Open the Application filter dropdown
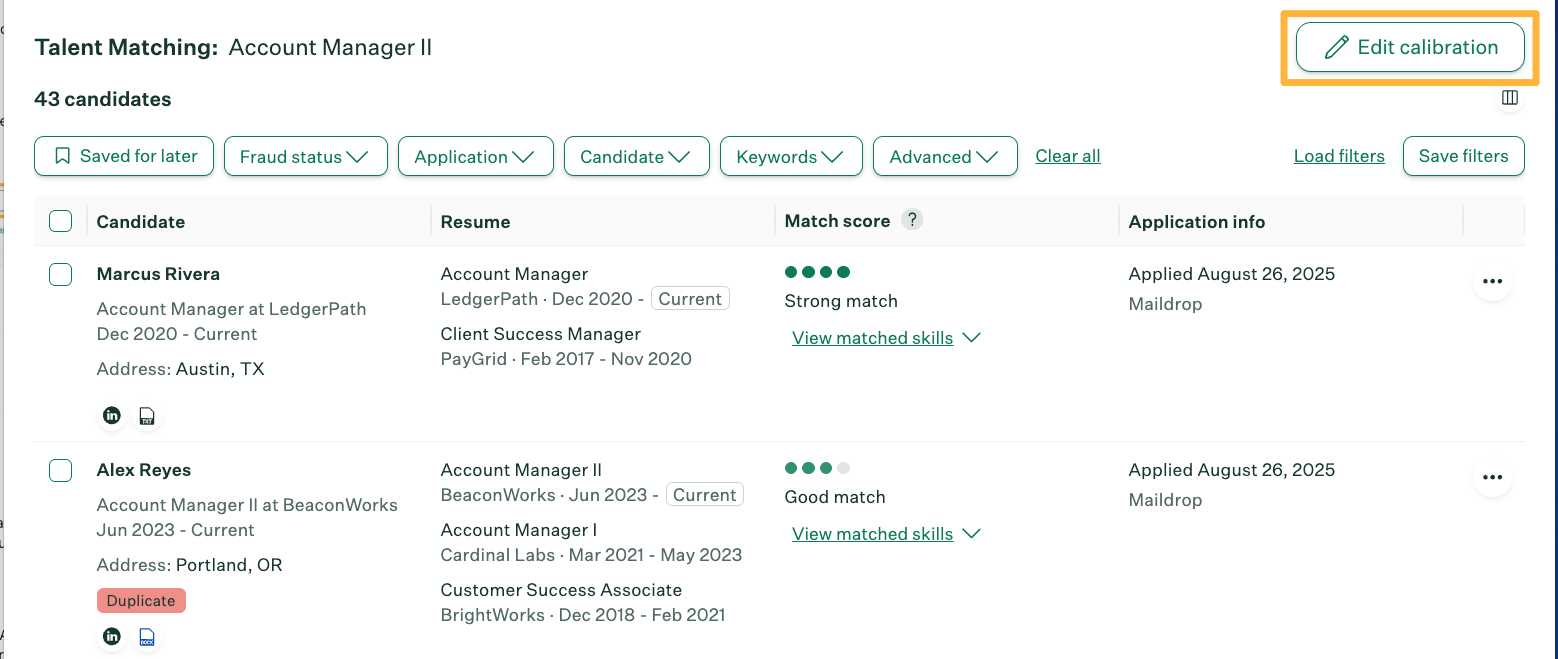 pyautogui.click(x=475, y=156)
